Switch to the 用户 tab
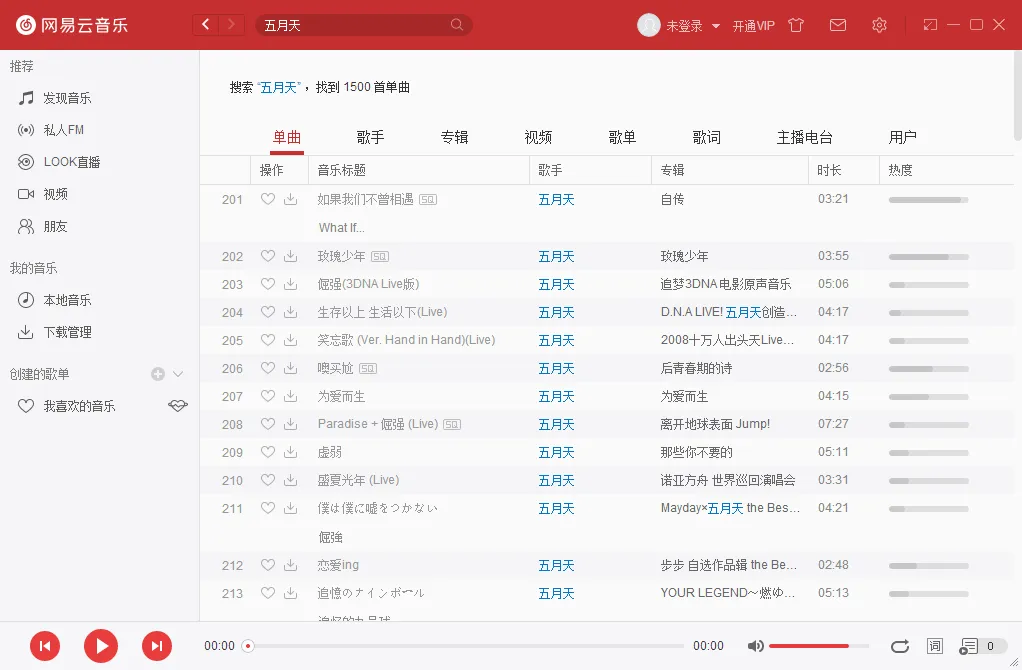Viewport: 1022px width, 670px height. pos(902,138)
